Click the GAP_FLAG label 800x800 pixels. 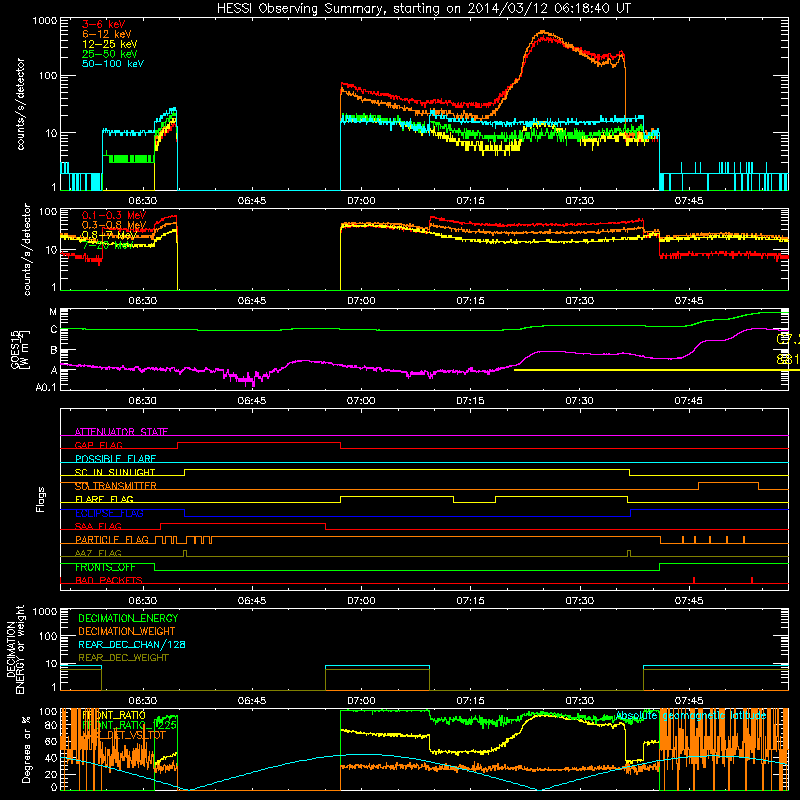click(98, 445)
